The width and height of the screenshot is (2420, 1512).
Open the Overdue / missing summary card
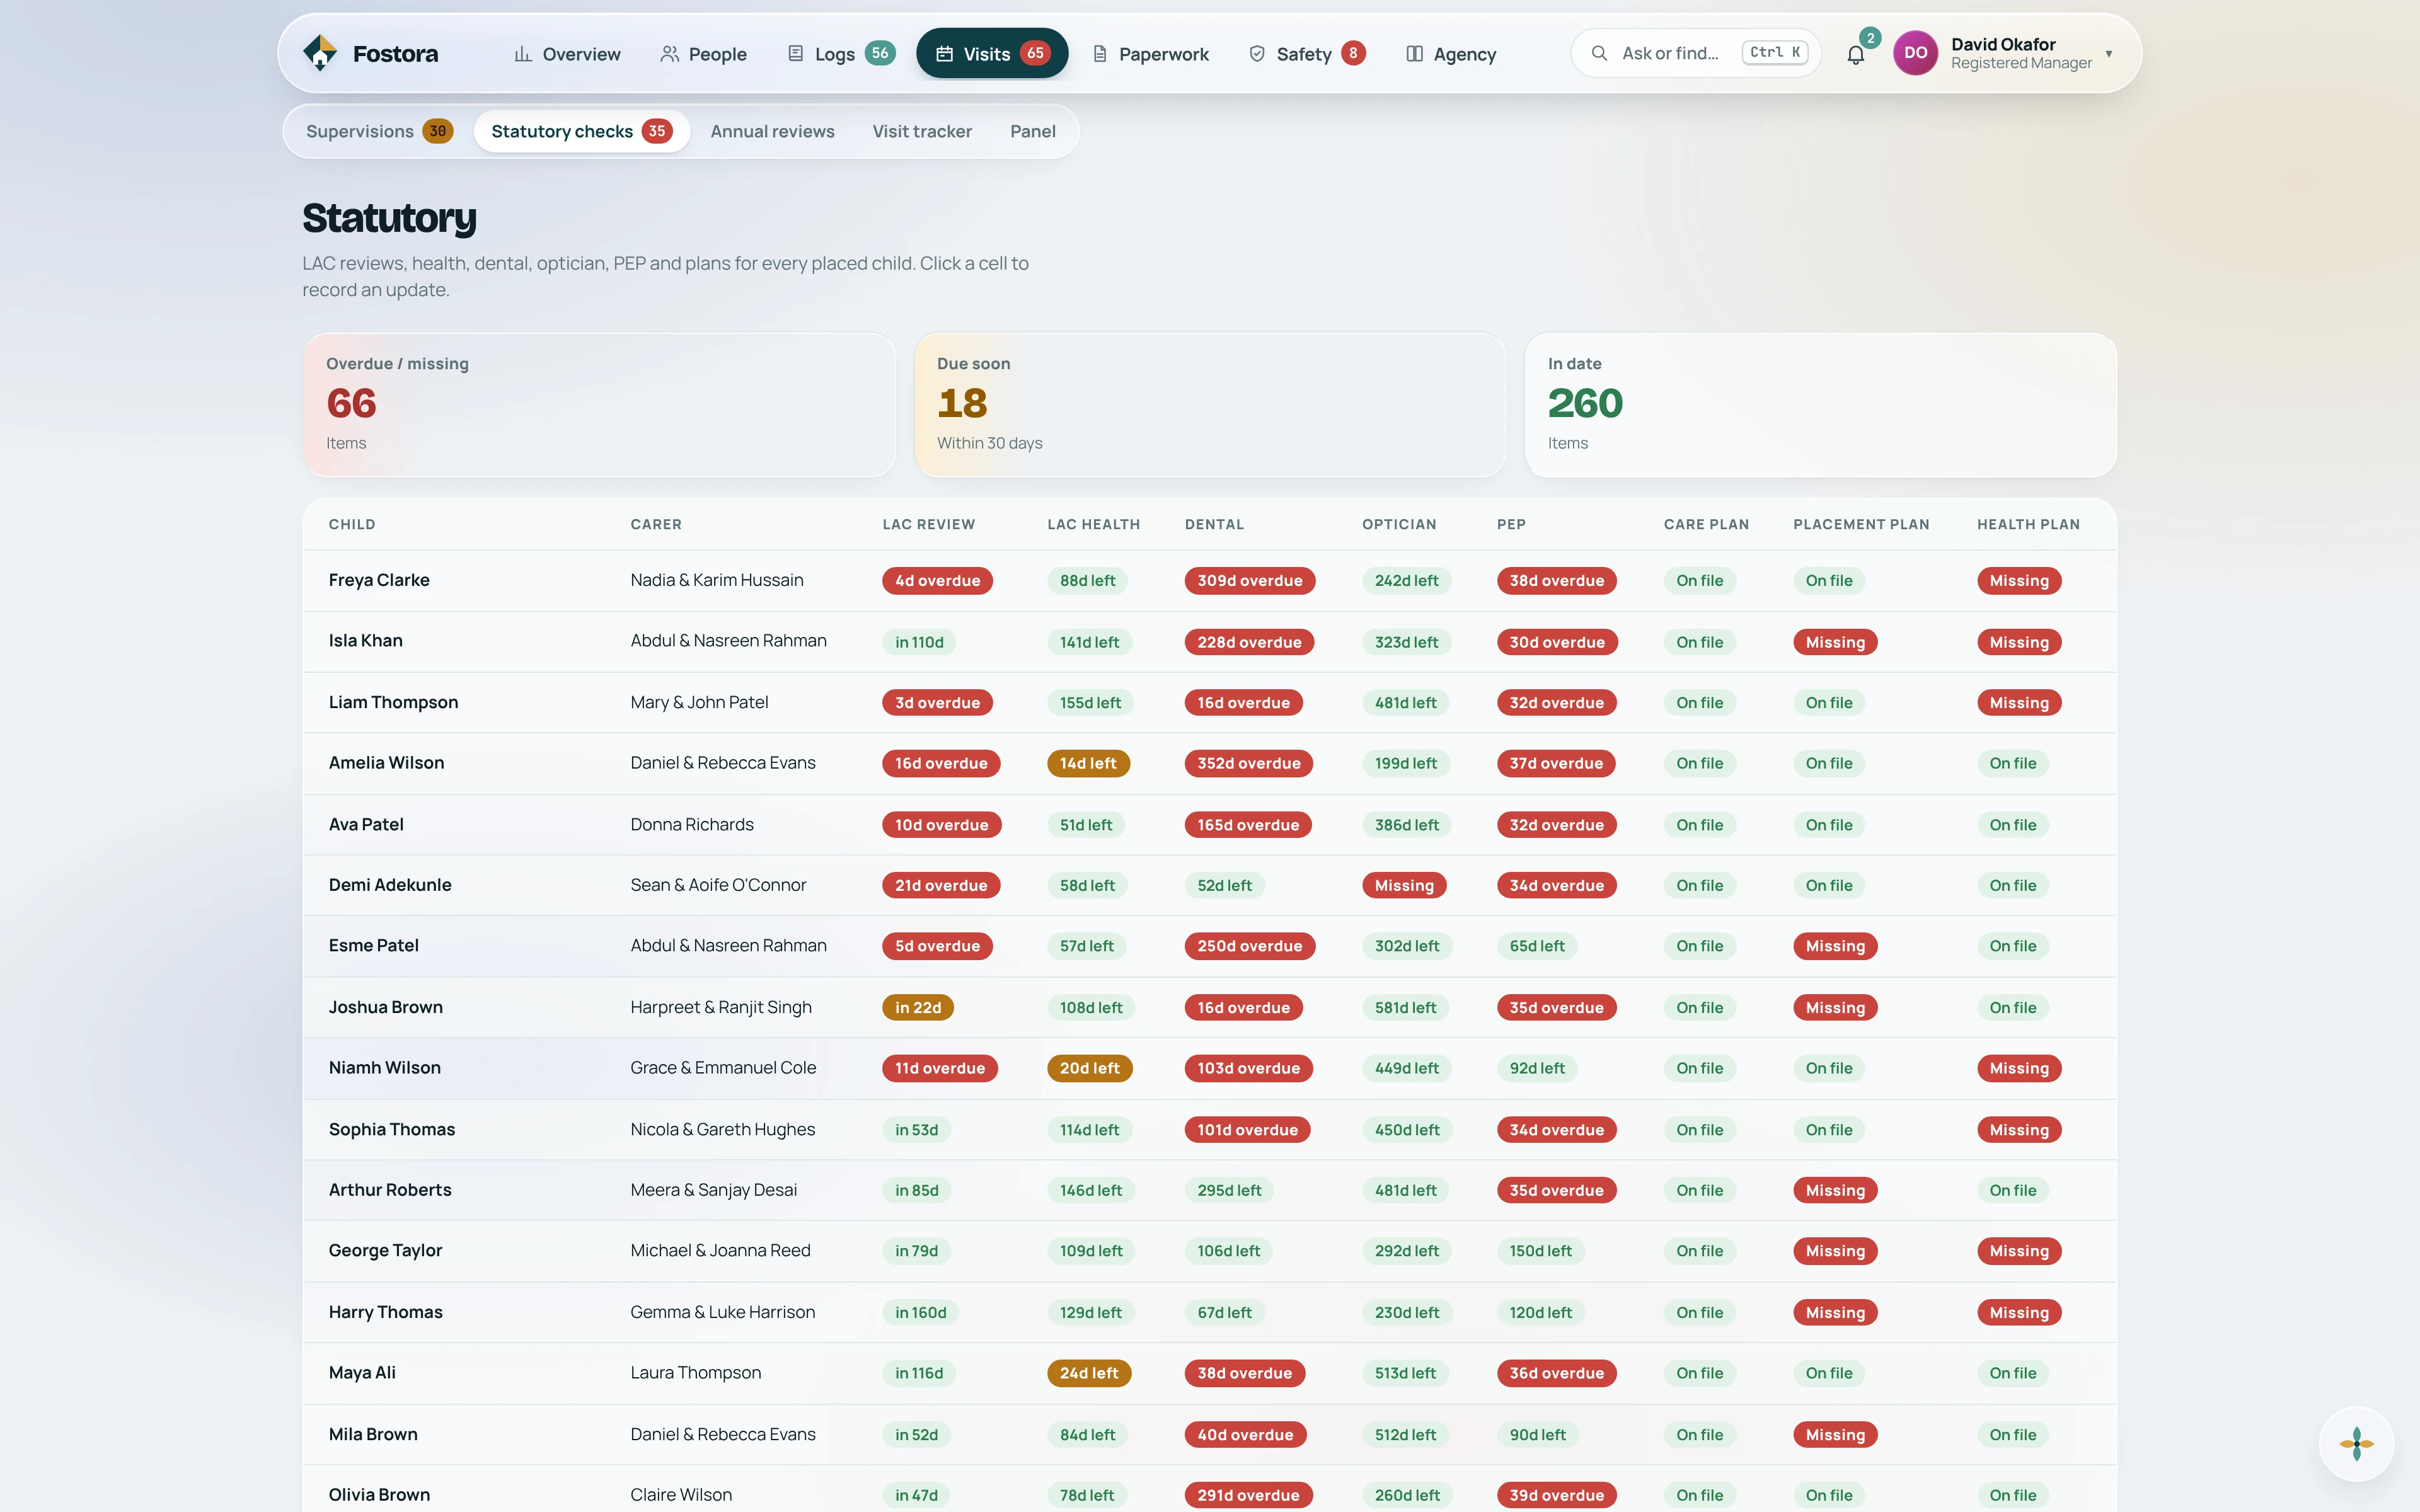click(599, 405)
